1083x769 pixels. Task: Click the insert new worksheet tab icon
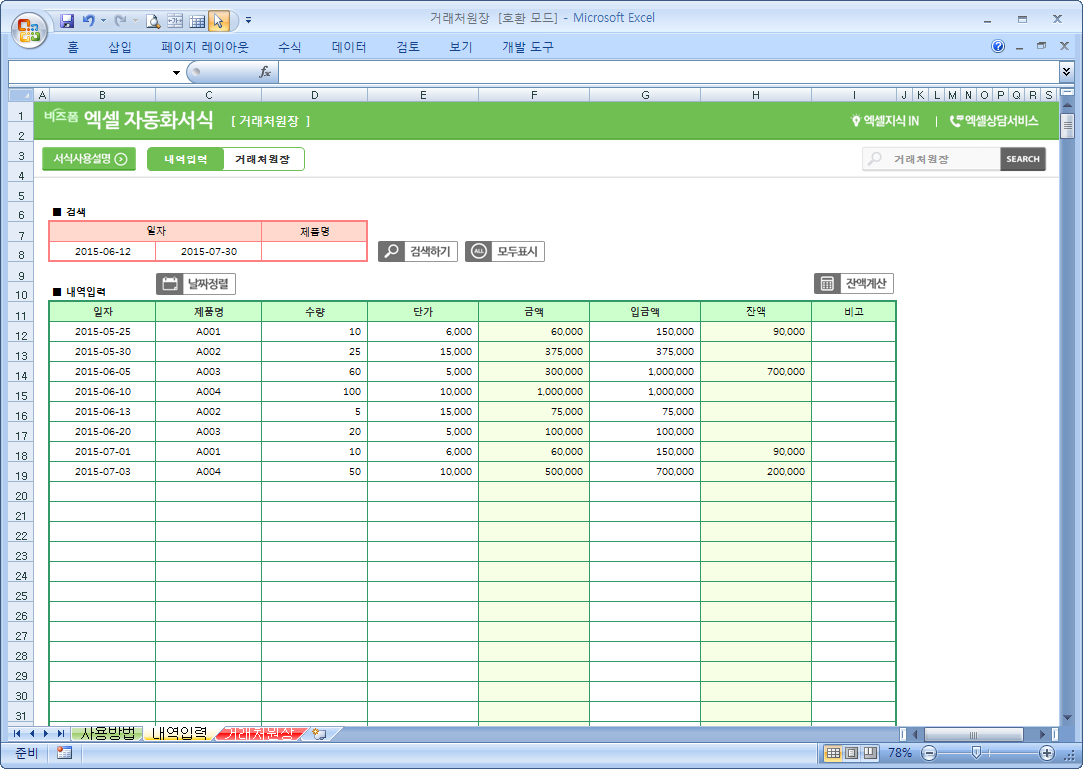320,734
